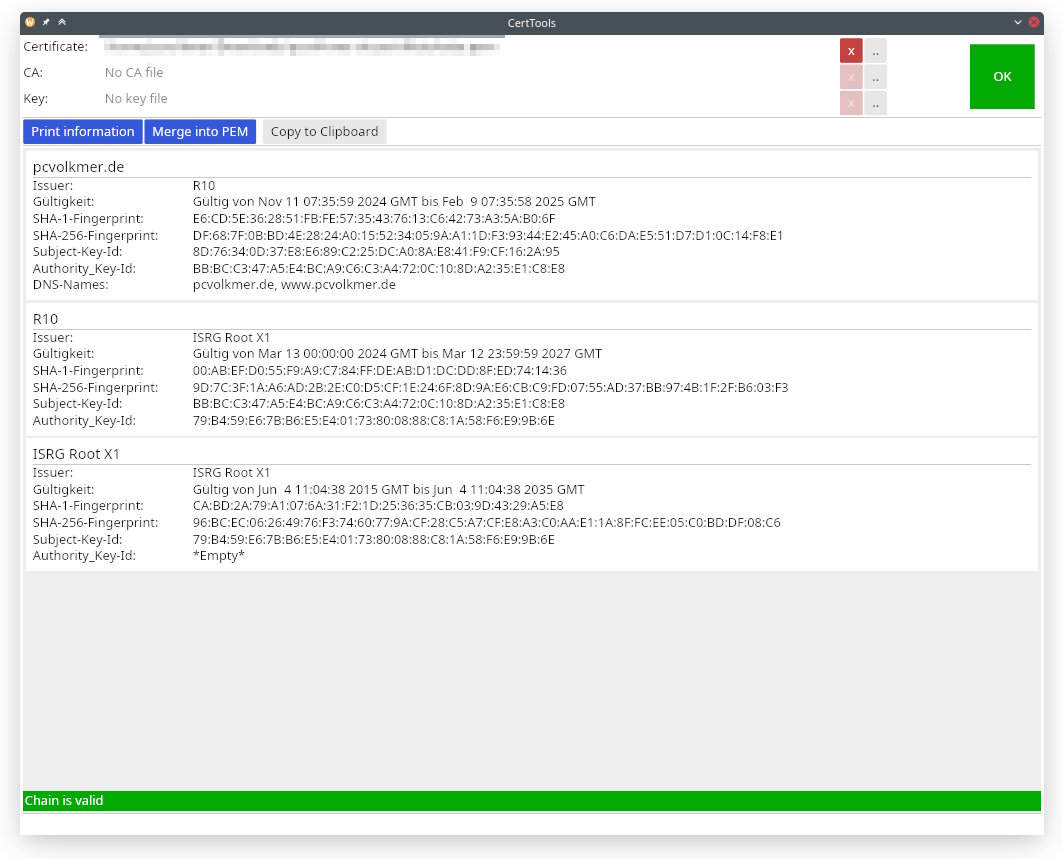Screen dimensions: 1062x859
Task: Open the CertTools window menu icon
Action: pos(30,22)
